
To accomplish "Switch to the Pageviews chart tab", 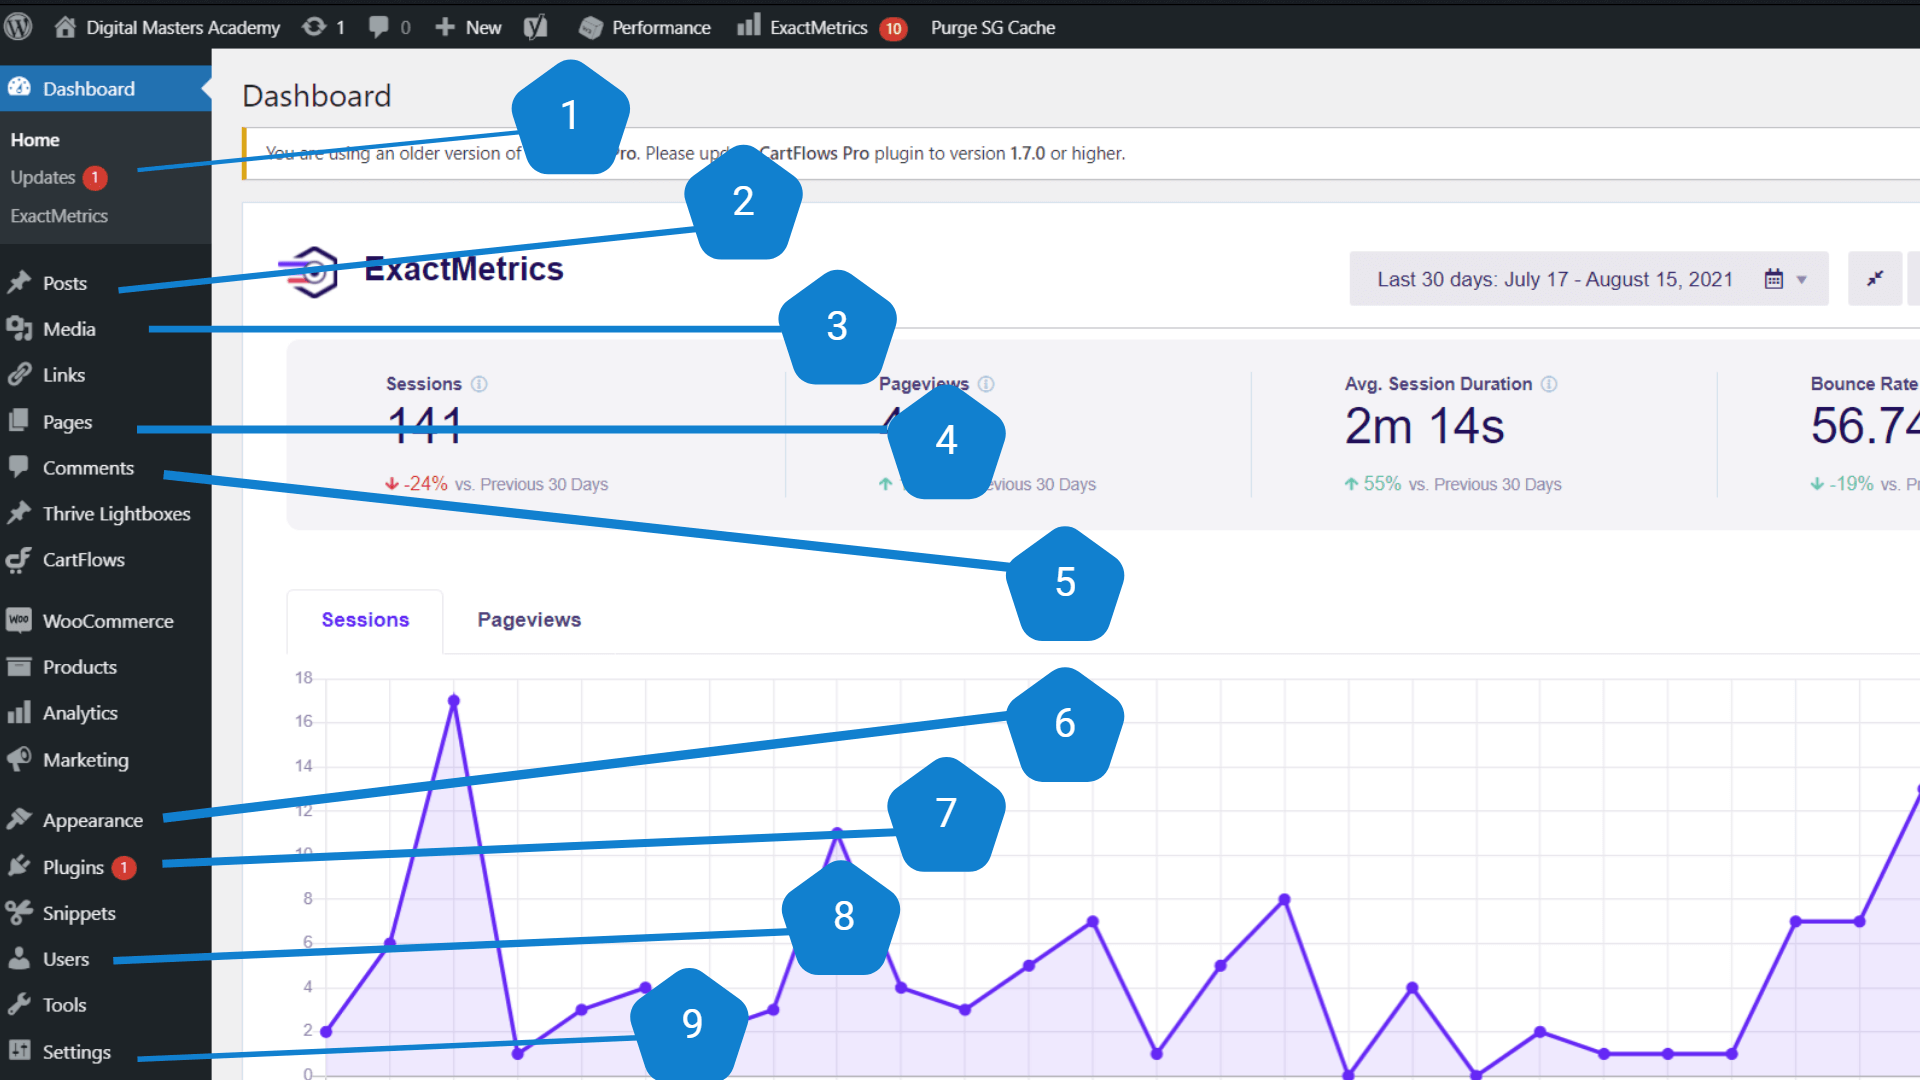I will [529, 620].
